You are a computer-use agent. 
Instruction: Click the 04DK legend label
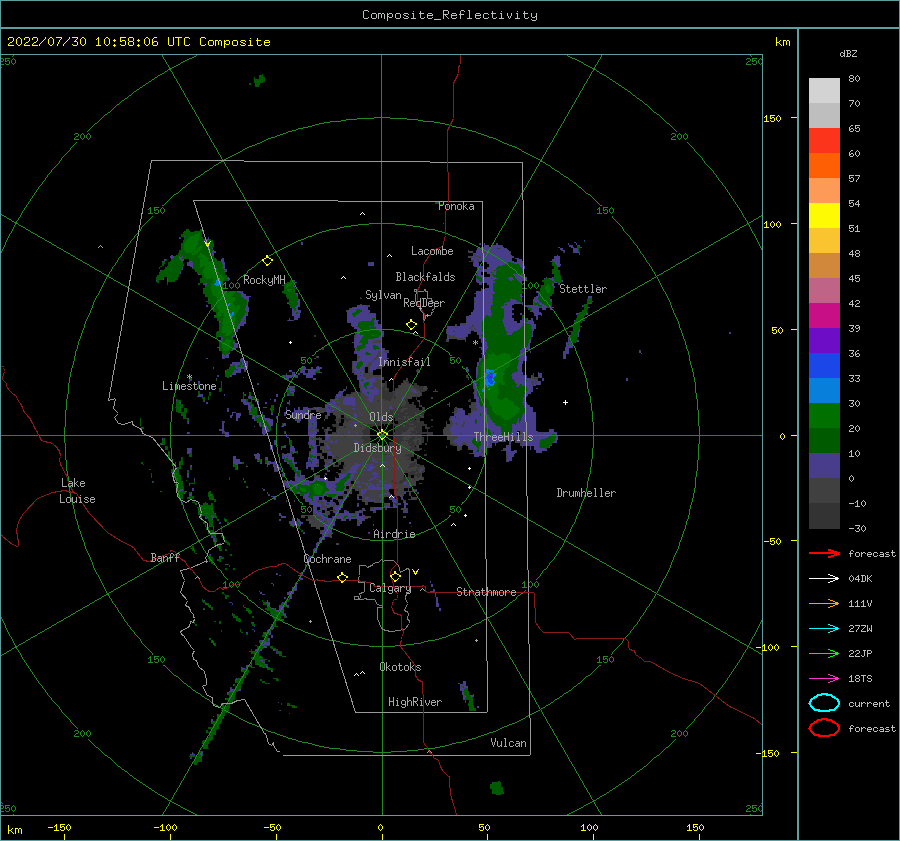(860, 579)
